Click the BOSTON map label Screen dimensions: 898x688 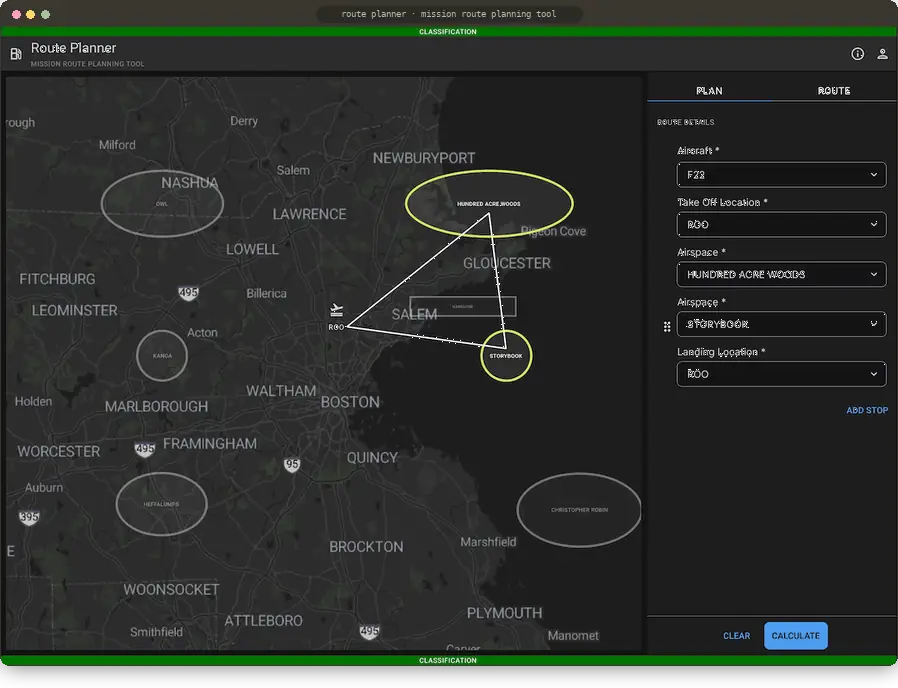(350, 402)
